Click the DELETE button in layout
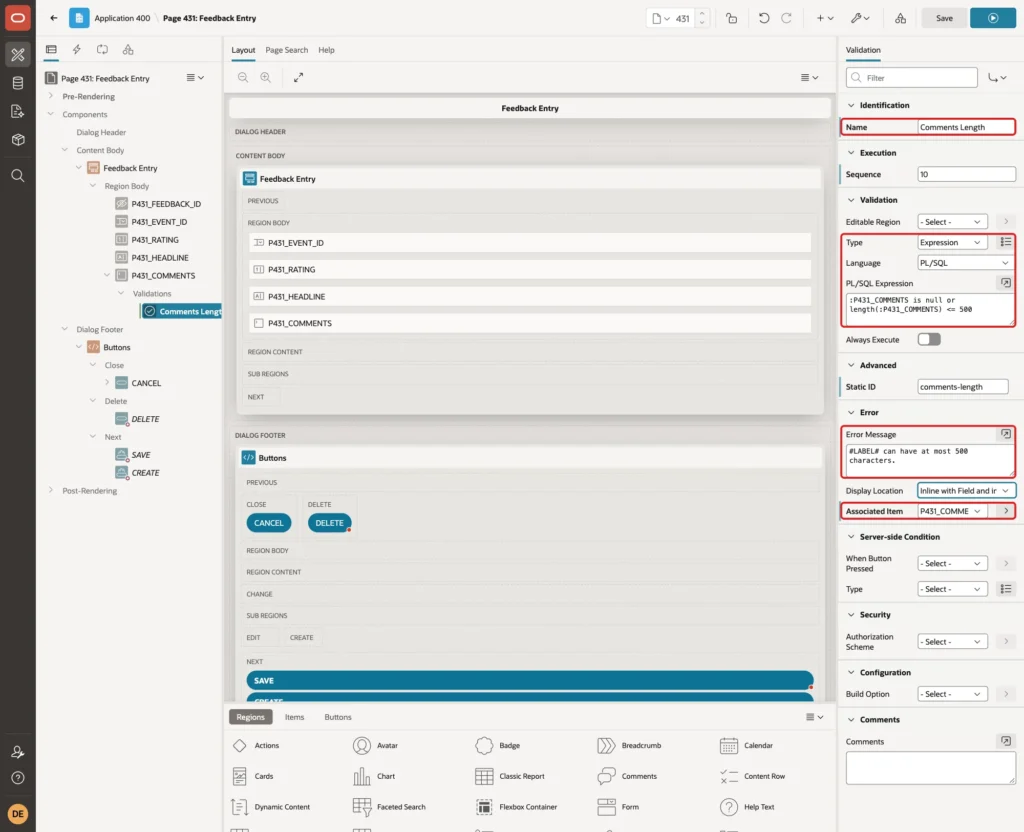The height and width of the screenshot is (832, 1024). (x=329, y=523)
